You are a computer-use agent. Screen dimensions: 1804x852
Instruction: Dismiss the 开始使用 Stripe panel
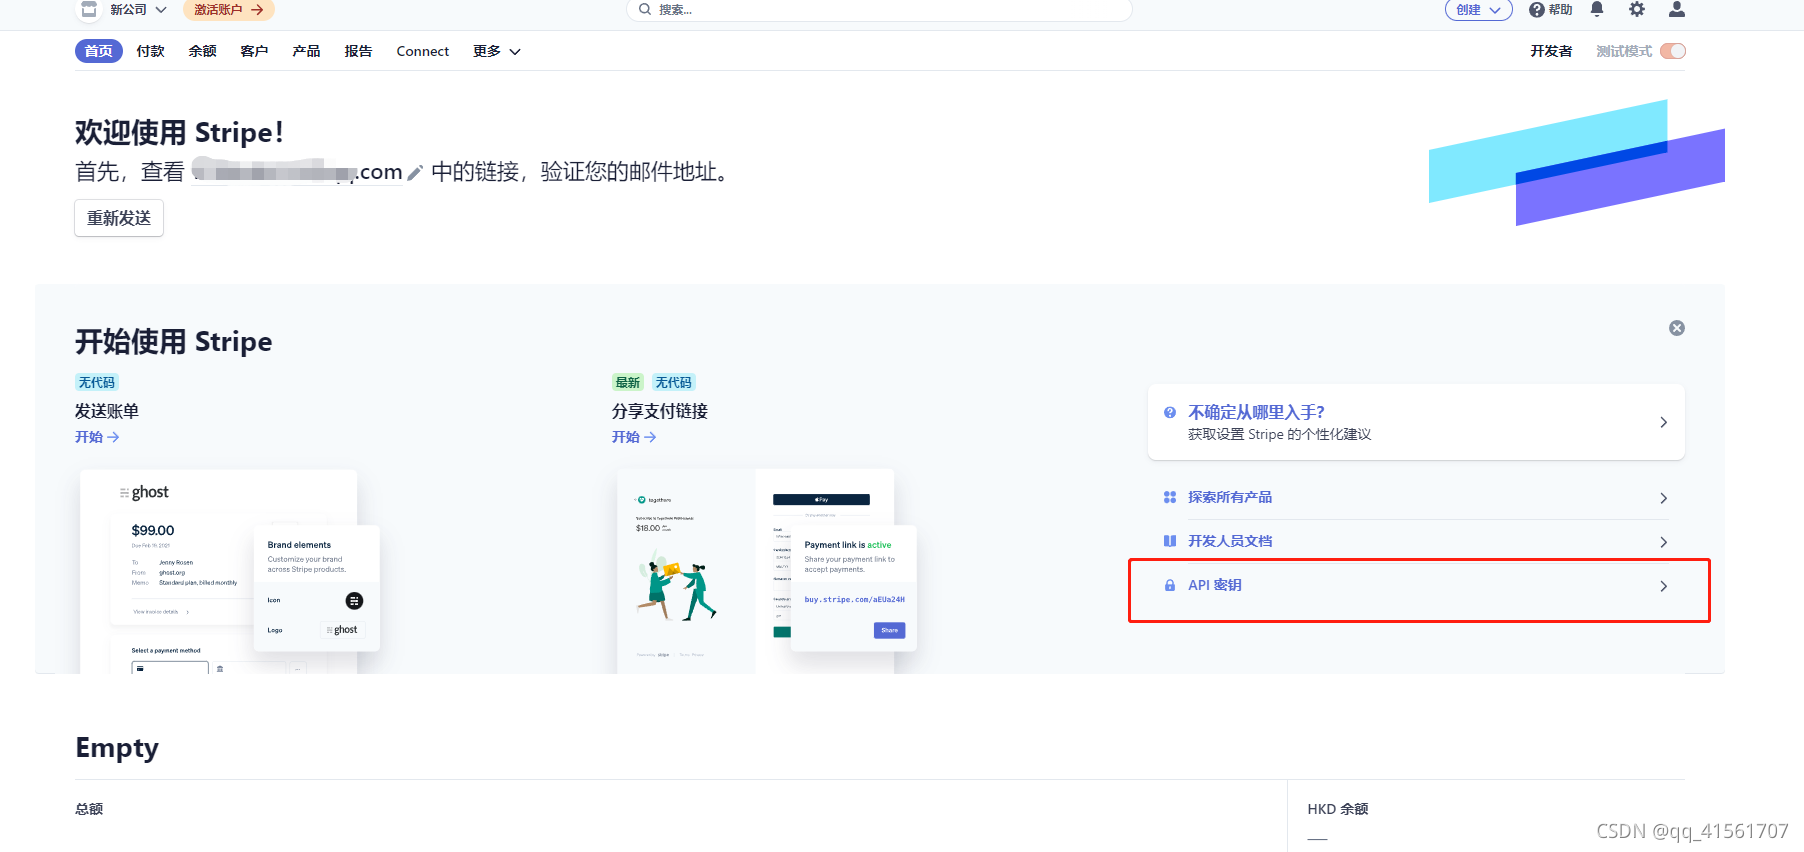(x=1677, y=328)
